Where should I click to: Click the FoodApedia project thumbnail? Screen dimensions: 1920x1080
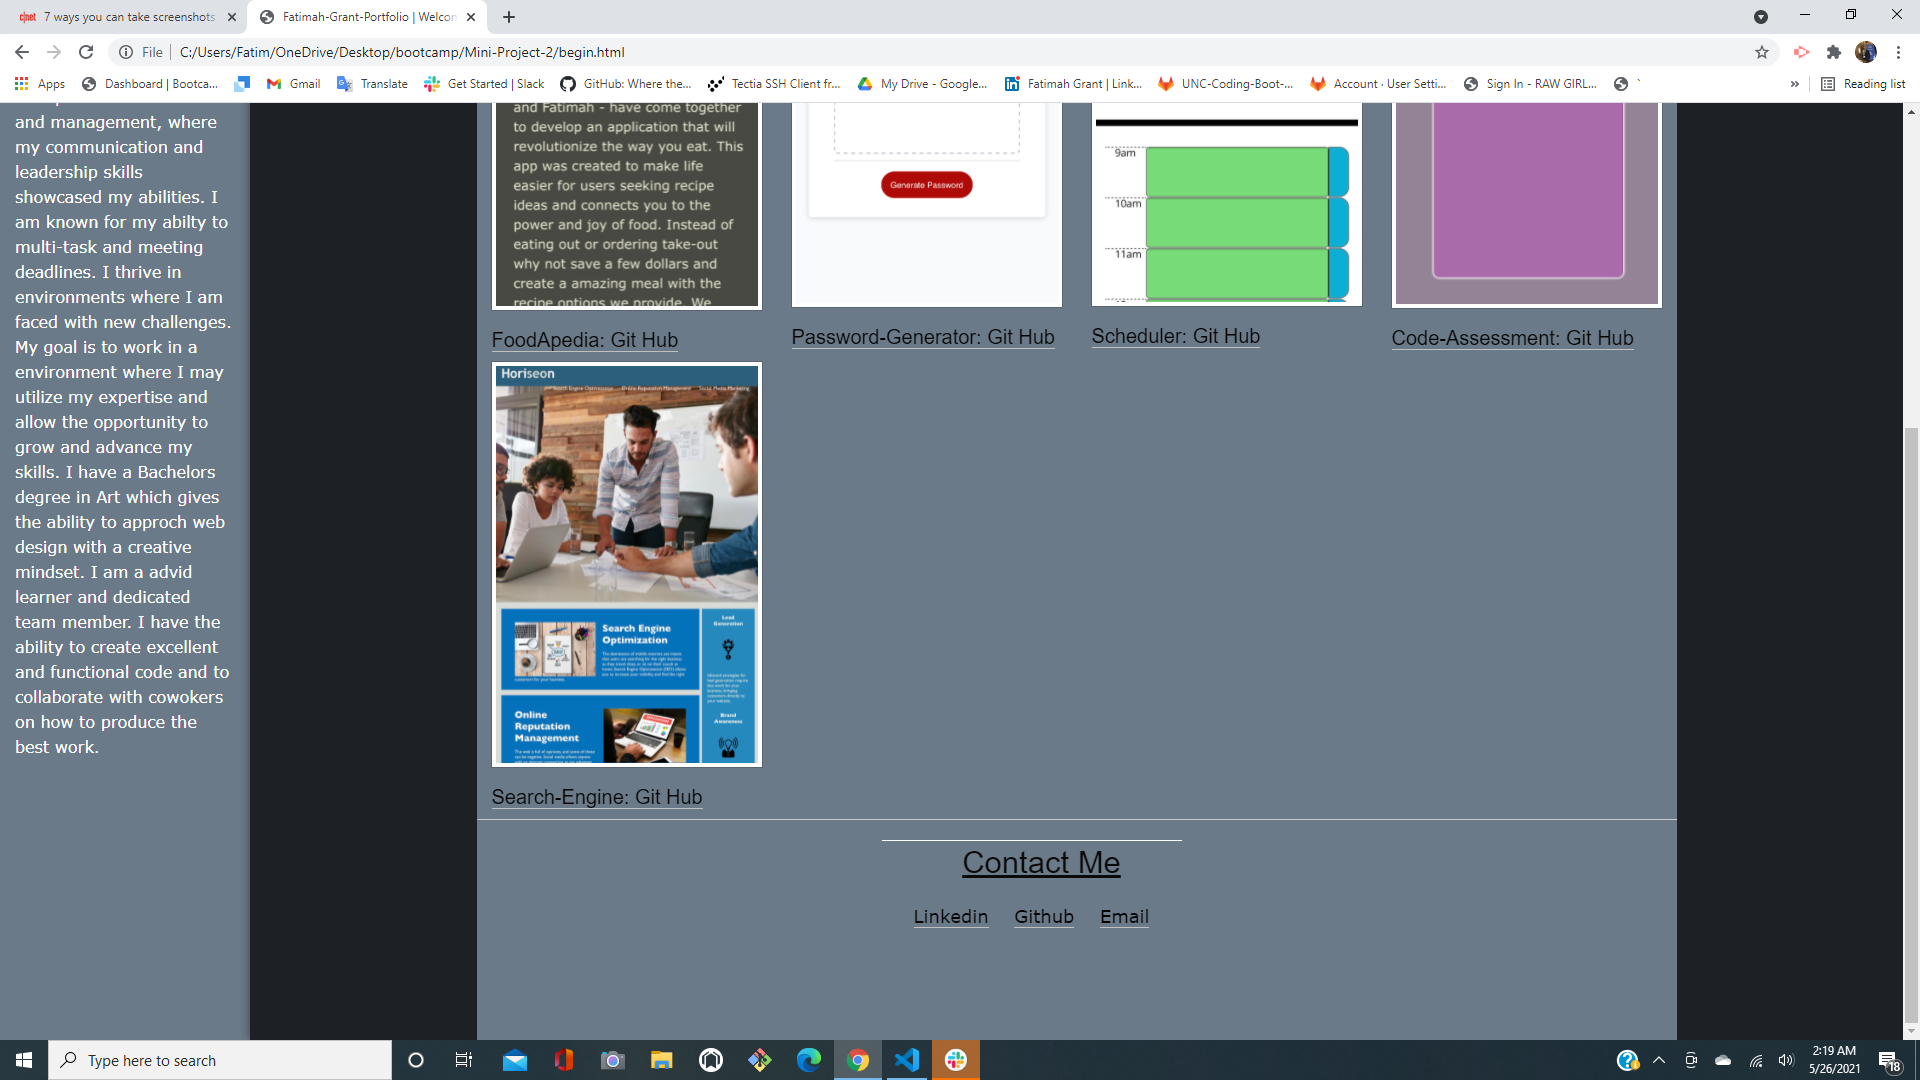coord(627,205)
